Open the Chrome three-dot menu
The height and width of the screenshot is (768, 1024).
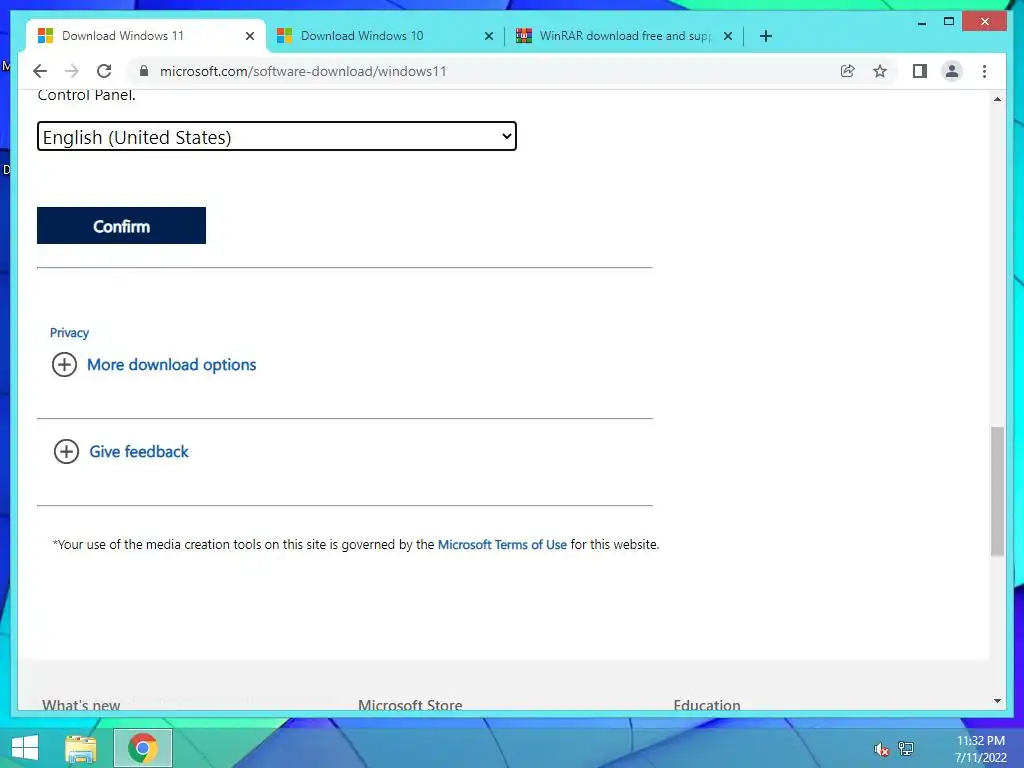coord(984,71)
